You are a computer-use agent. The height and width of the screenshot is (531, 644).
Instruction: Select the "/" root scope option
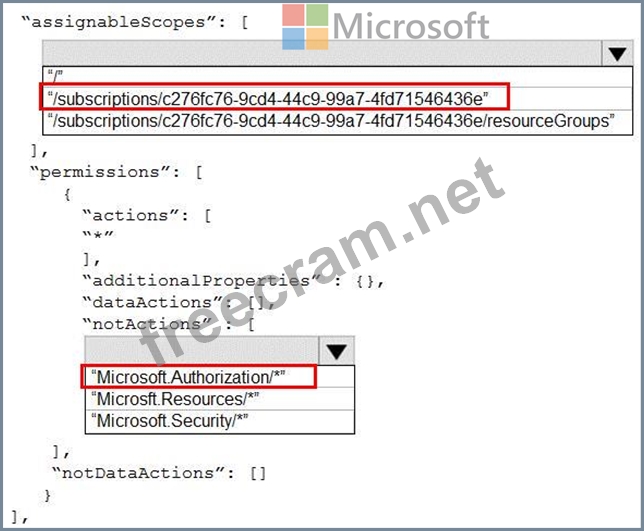pyautogui.click(x=337, y=77)
